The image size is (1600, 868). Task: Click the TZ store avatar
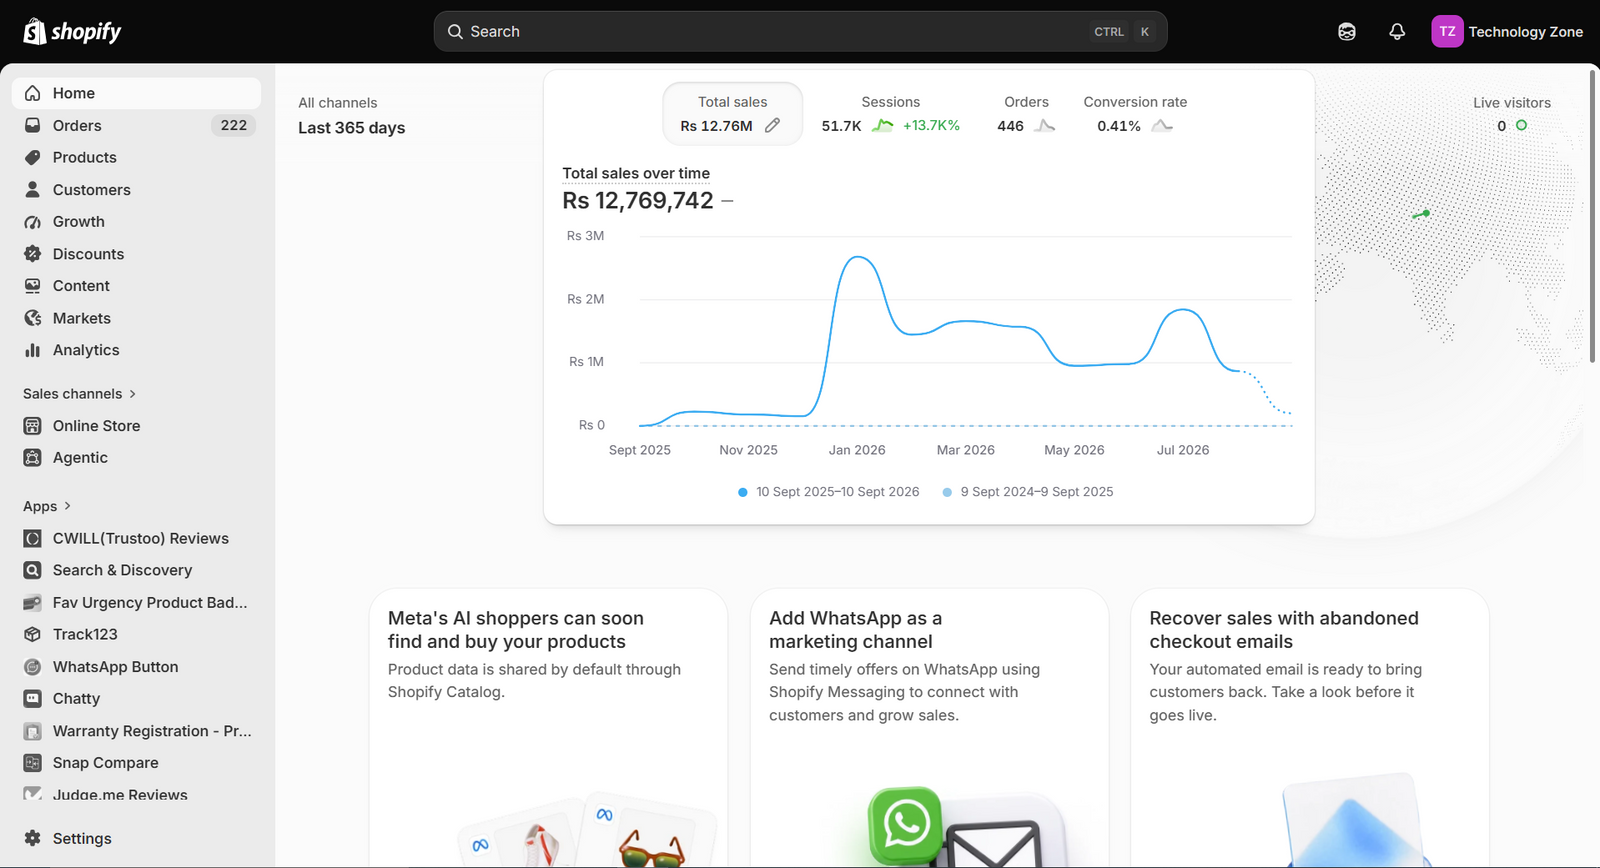click(1447, 32)
